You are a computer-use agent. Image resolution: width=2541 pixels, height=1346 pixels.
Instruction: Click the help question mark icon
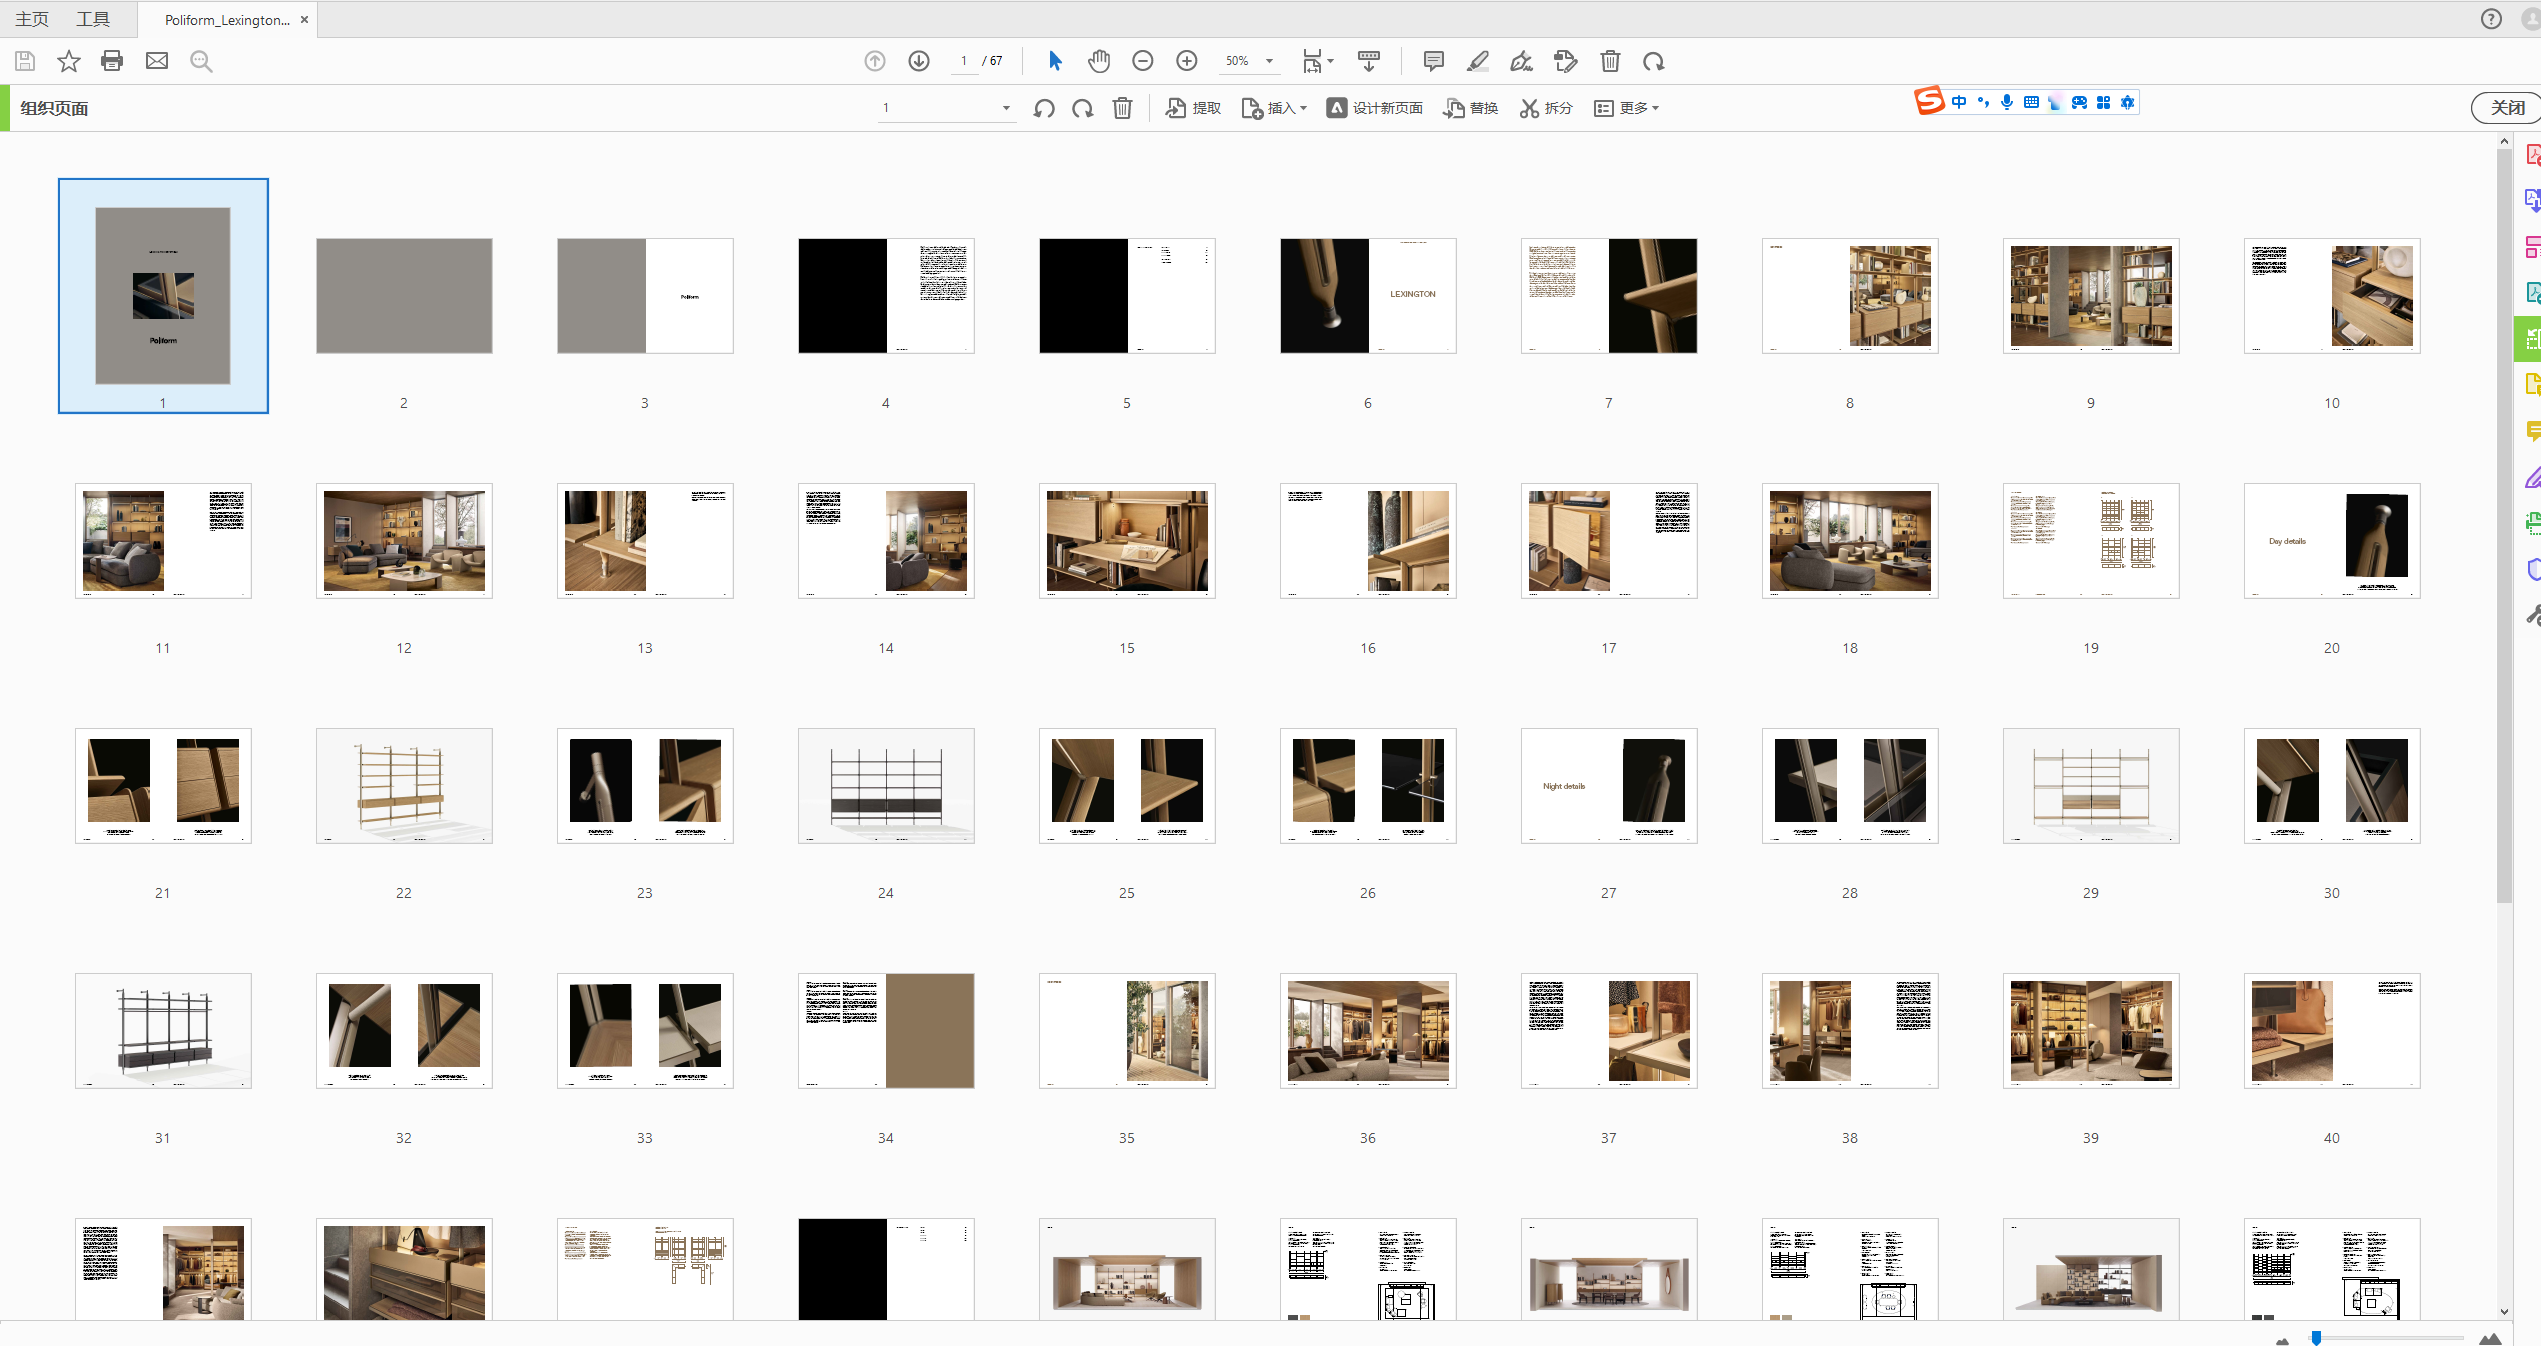coord(2491,19)
